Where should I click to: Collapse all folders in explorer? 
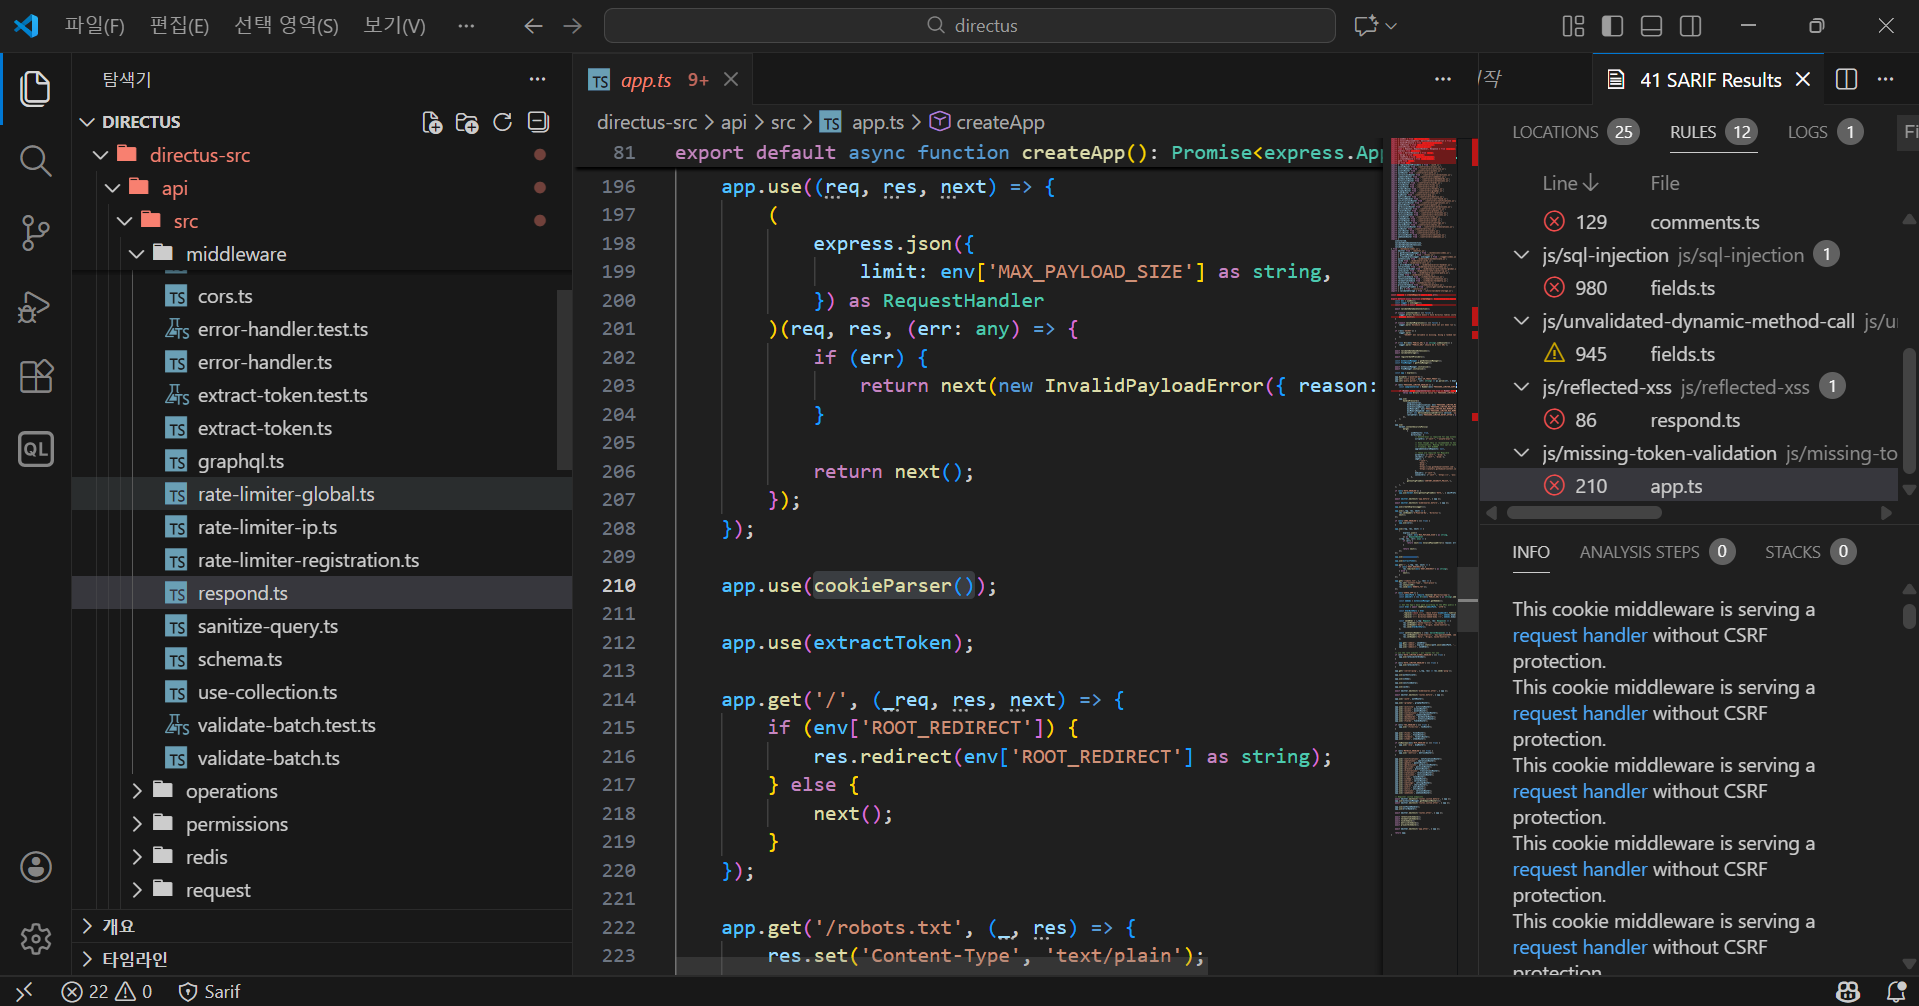point(538,122)
